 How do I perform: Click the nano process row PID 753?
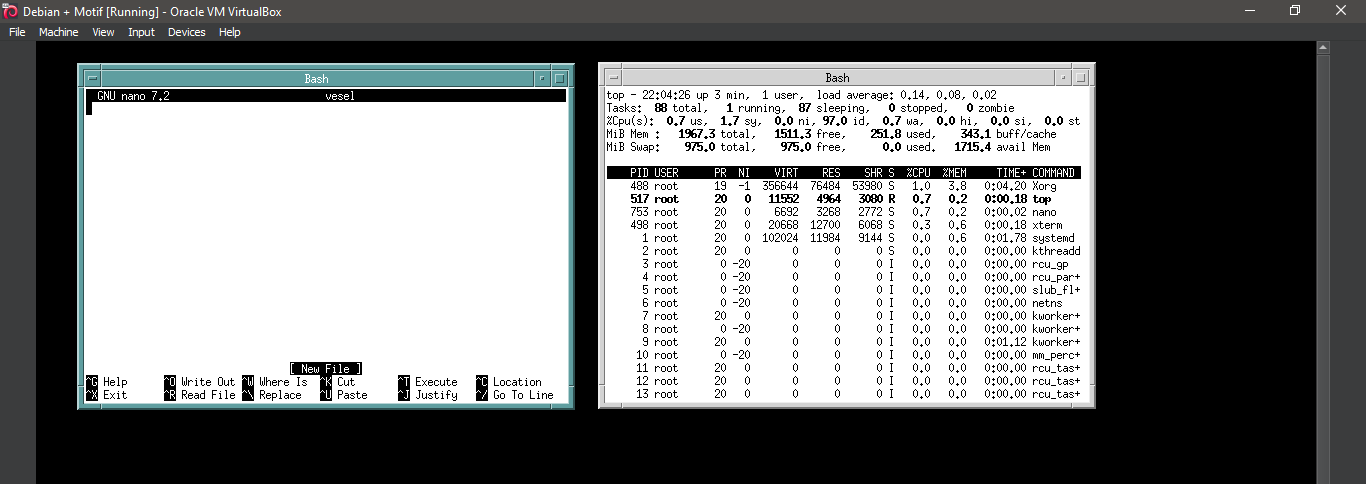[843, 212]
